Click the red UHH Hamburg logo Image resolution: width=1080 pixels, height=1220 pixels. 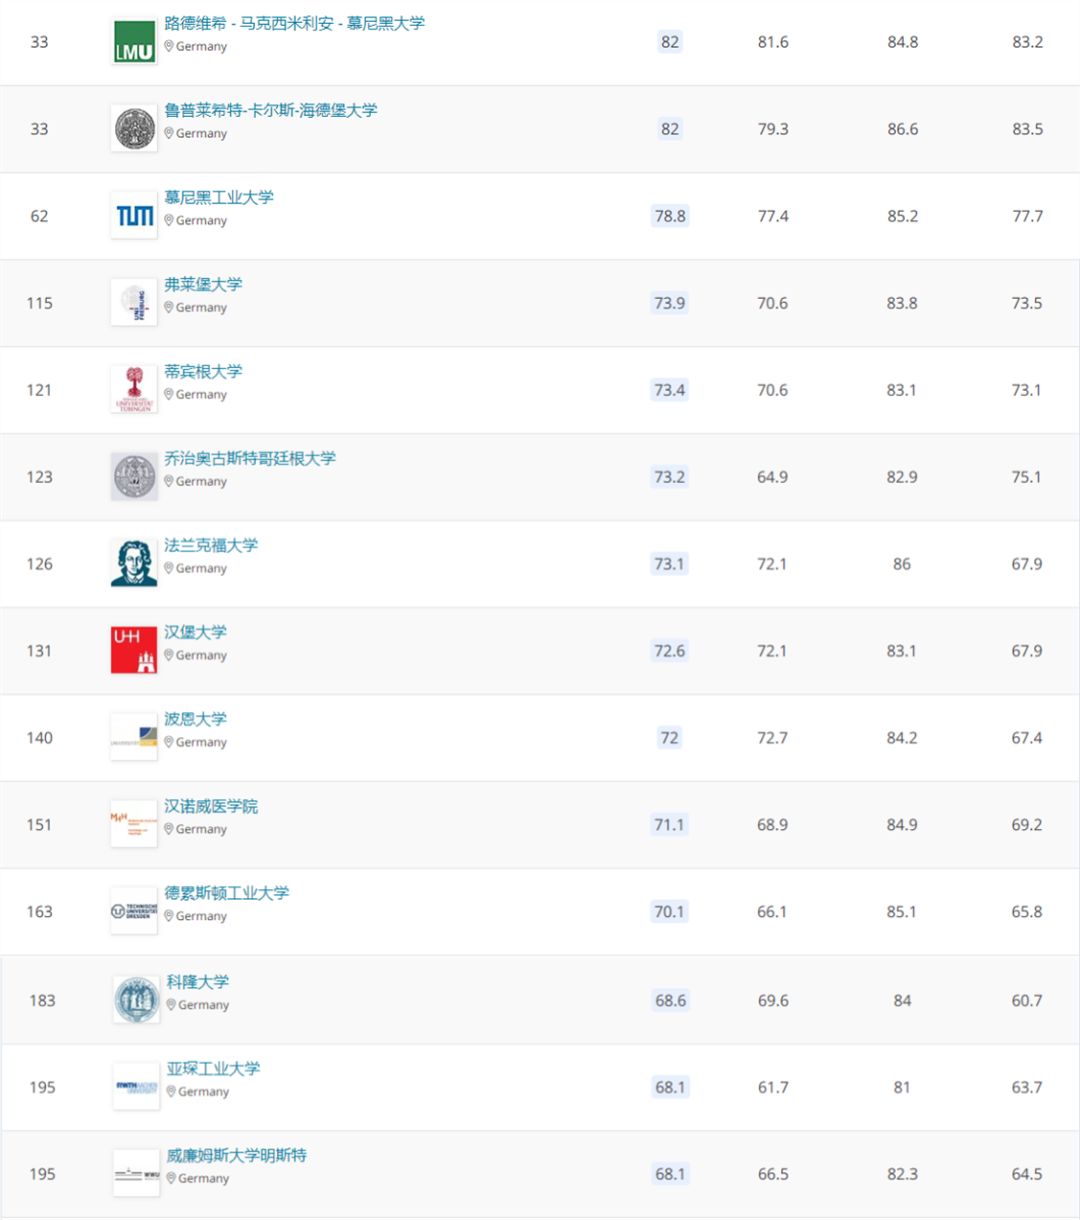pos(134,650)
